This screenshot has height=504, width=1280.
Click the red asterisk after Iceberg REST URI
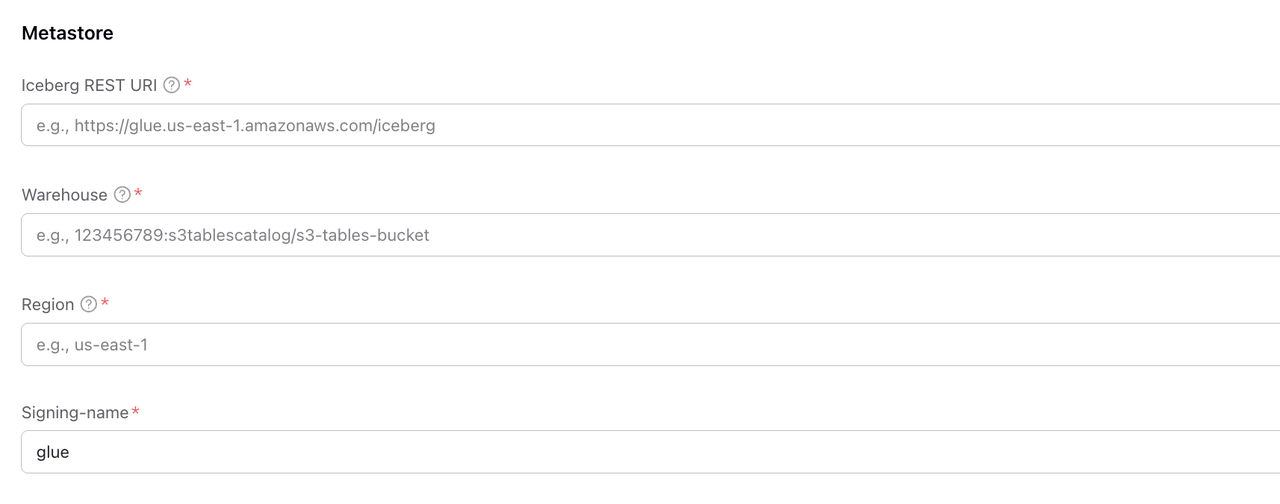point(188,84)
